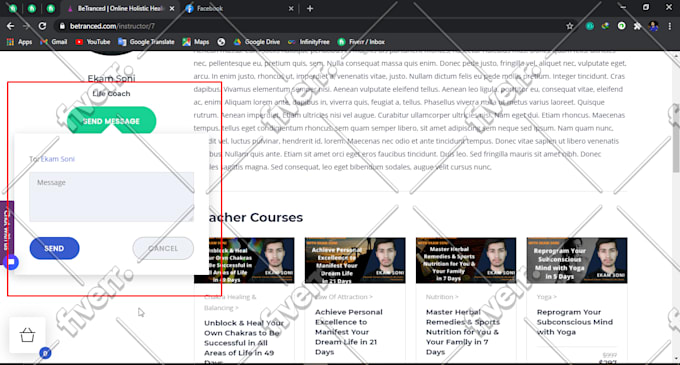
Task: Reload the page with the refresh icon
Action: point(42,26)
